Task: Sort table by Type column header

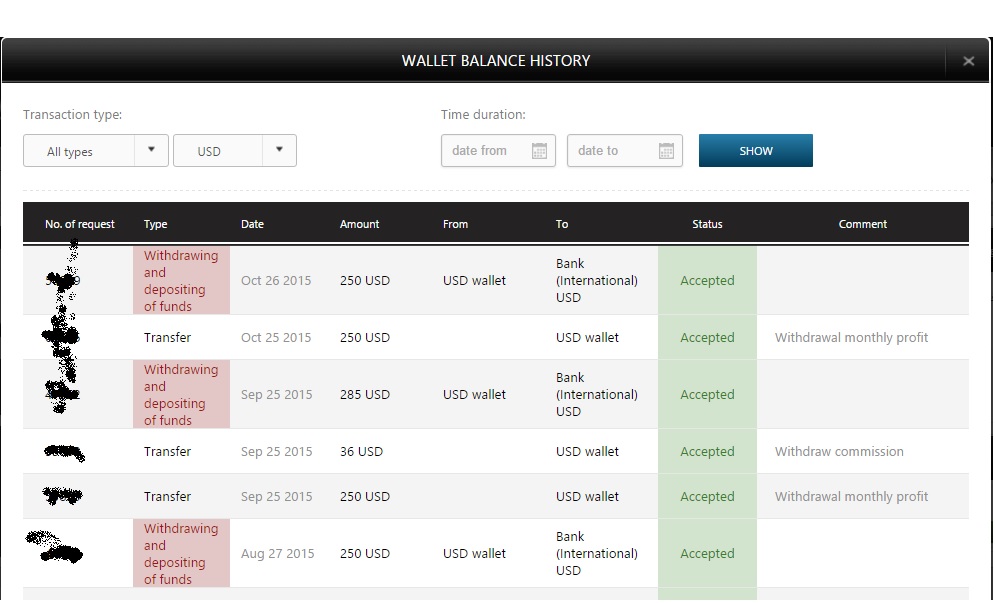Action: coord(156,224)
